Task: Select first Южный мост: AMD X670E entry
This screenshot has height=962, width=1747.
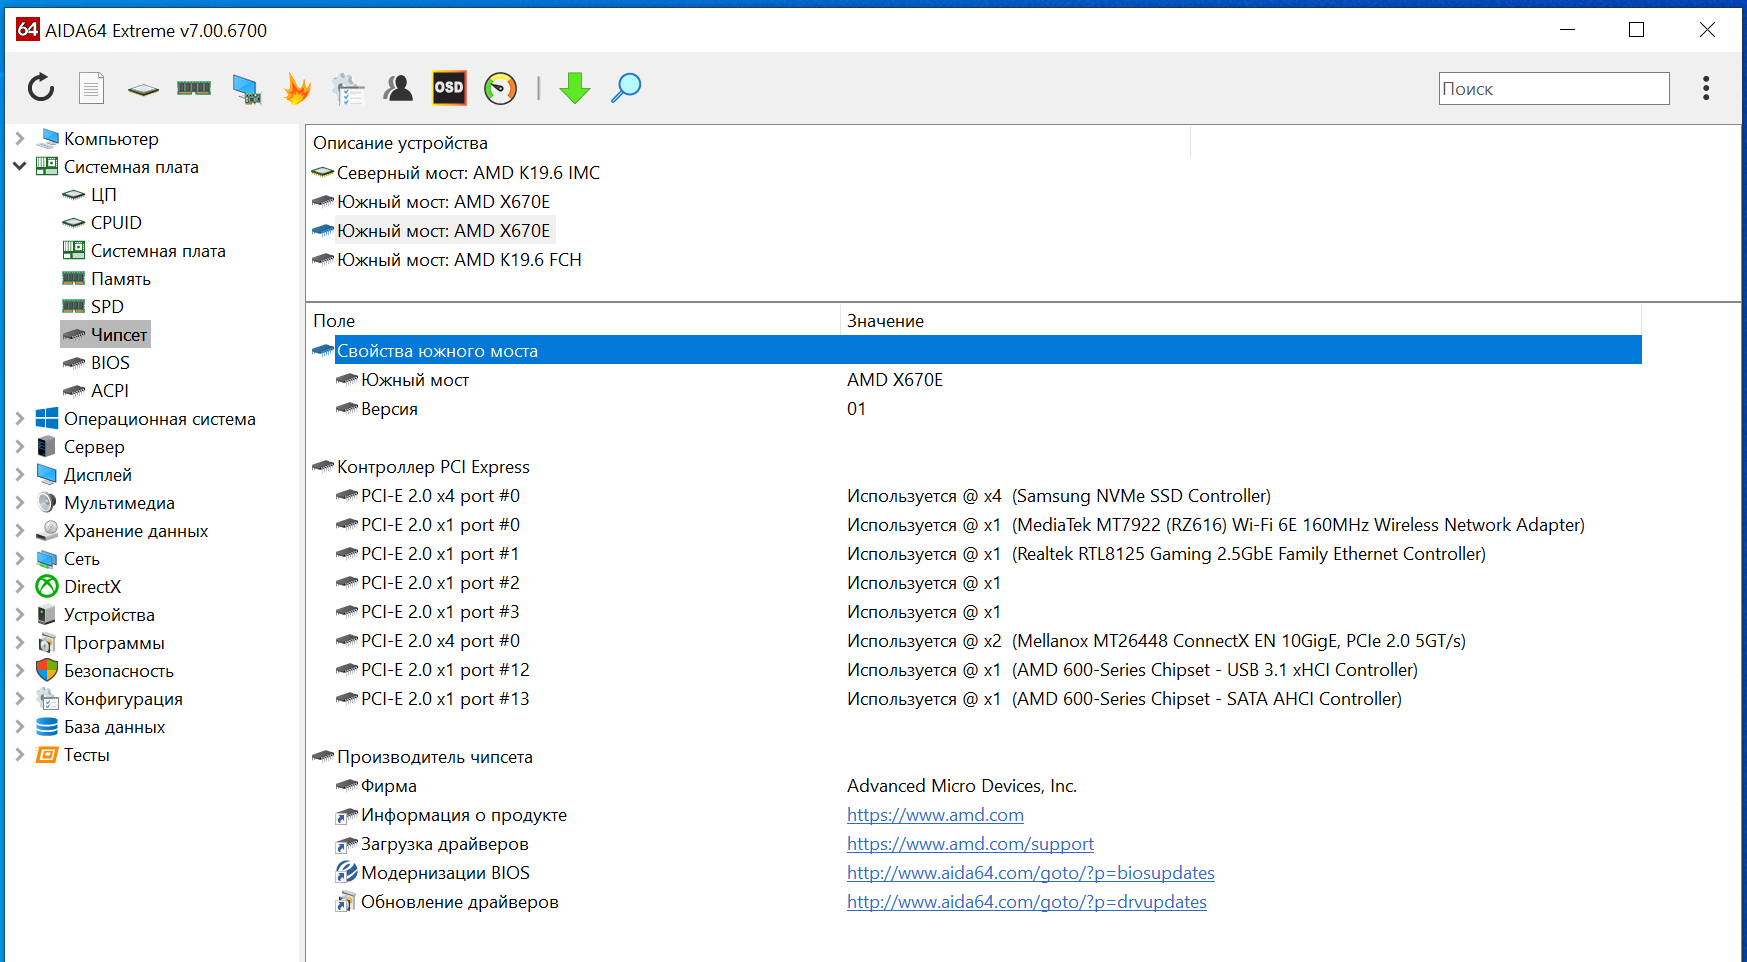Action: pyautogui.click(x=443, y=201)
